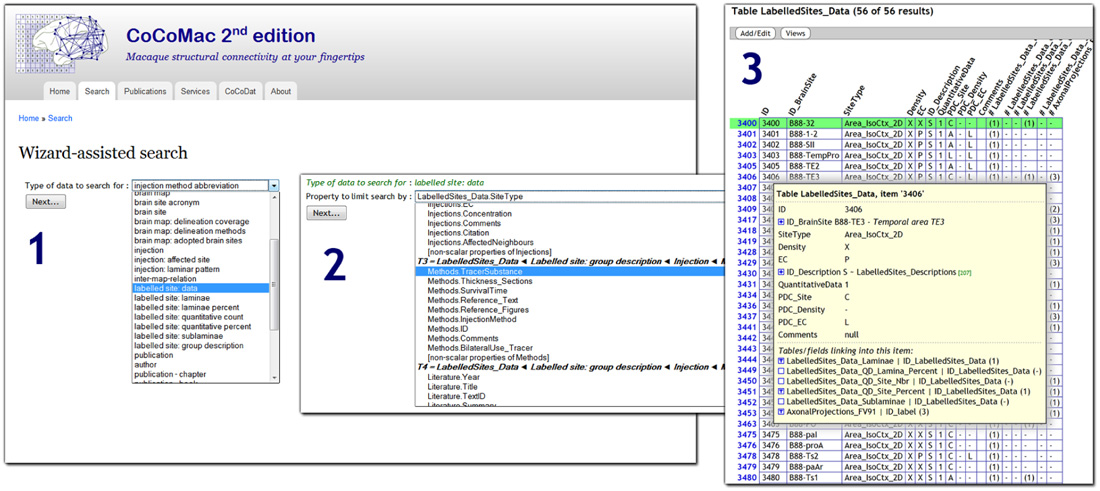Image resolution: width=1100 pixels, height=491 pixels.
Task: Click the Add/Edit button
Action: 755,33
